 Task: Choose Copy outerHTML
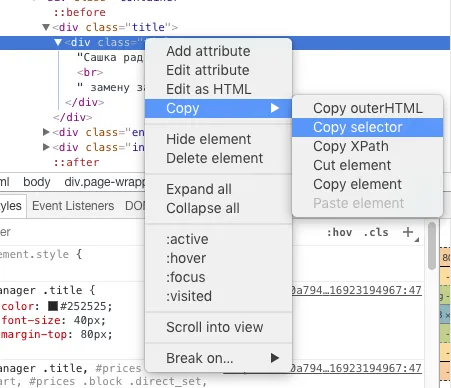(367, 108)
